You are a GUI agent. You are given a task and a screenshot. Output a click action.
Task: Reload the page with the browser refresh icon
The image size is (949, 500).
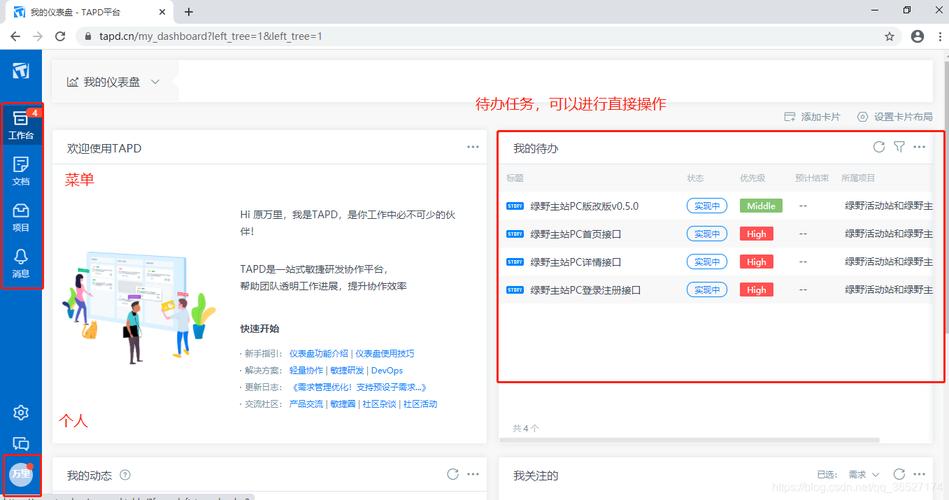point(60,36)
